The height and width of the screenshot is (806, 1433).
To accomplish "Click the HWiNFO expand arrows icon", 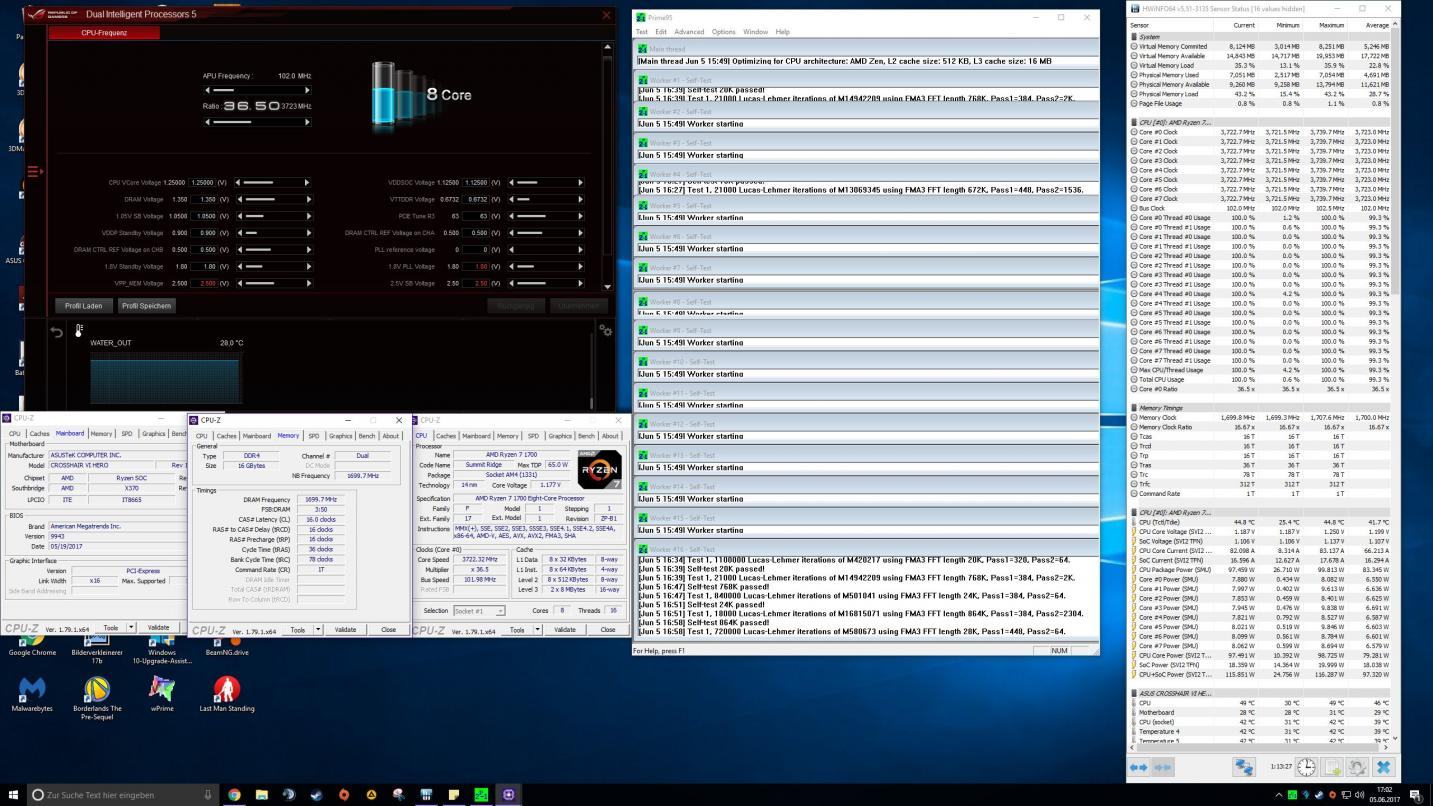I will pos(1139,767).
